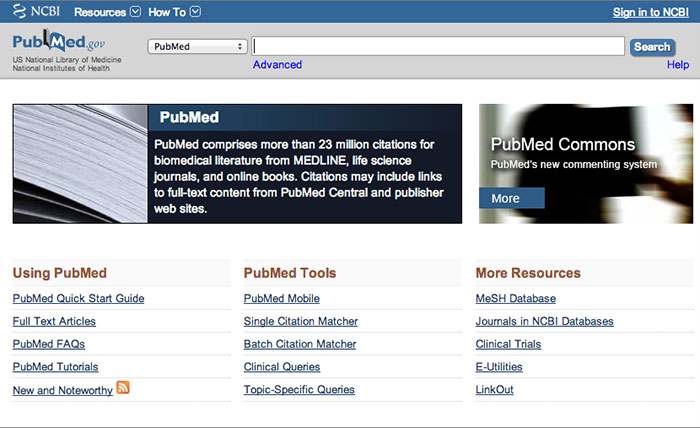Open Single Citation Matcher
This screenshot has height=428, width=700.
pos(301,321)
